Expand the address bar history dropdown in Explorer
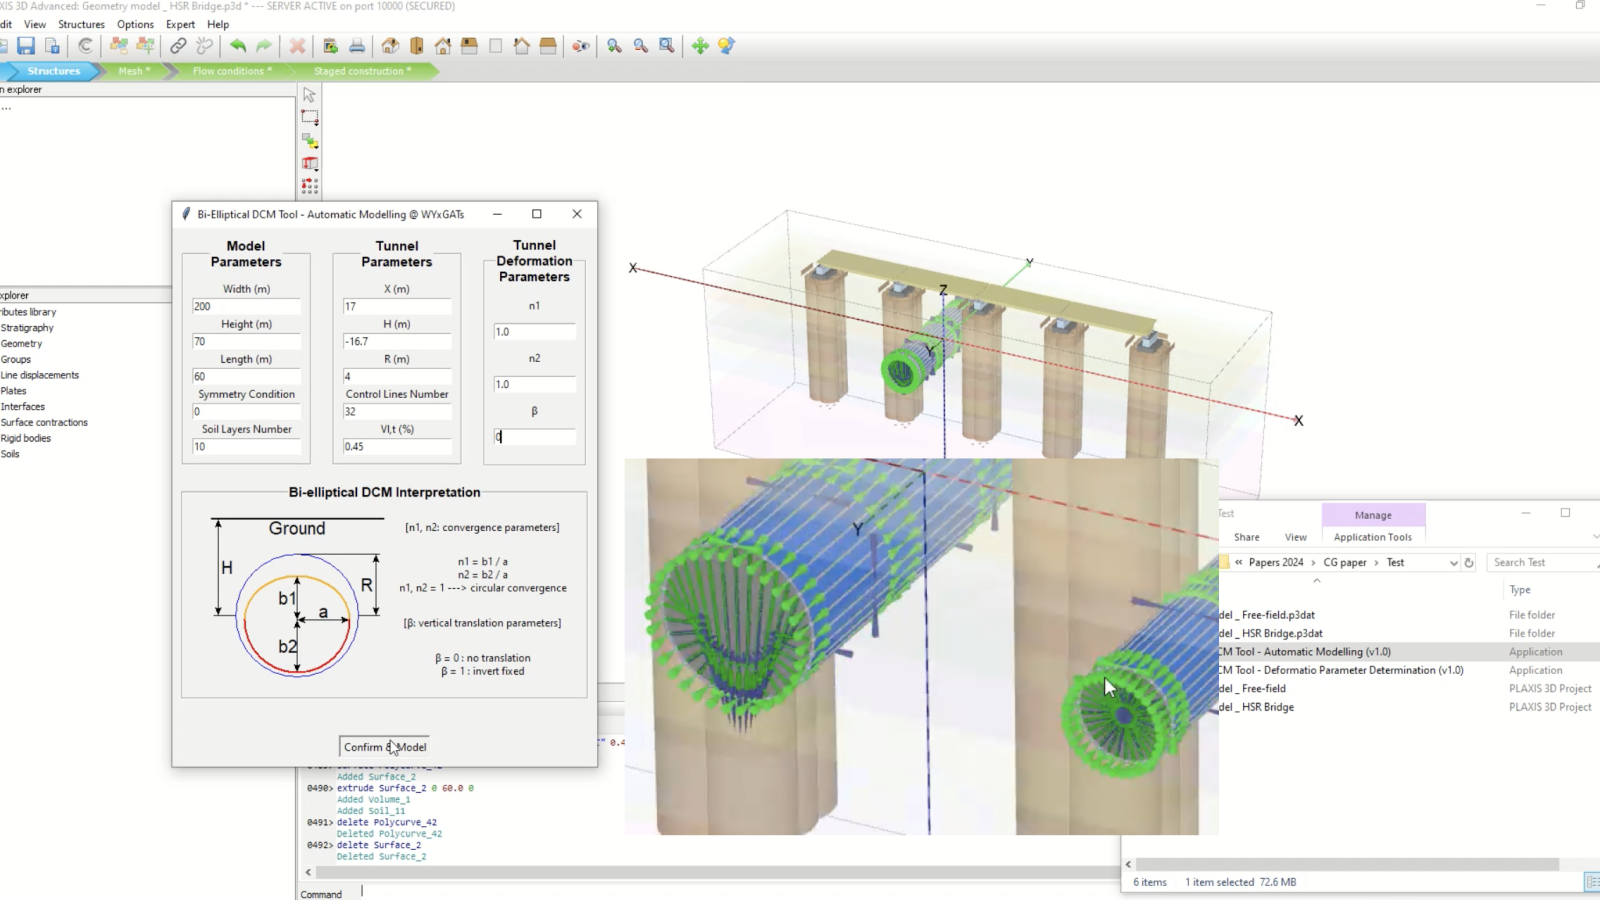 (1453, 563)
